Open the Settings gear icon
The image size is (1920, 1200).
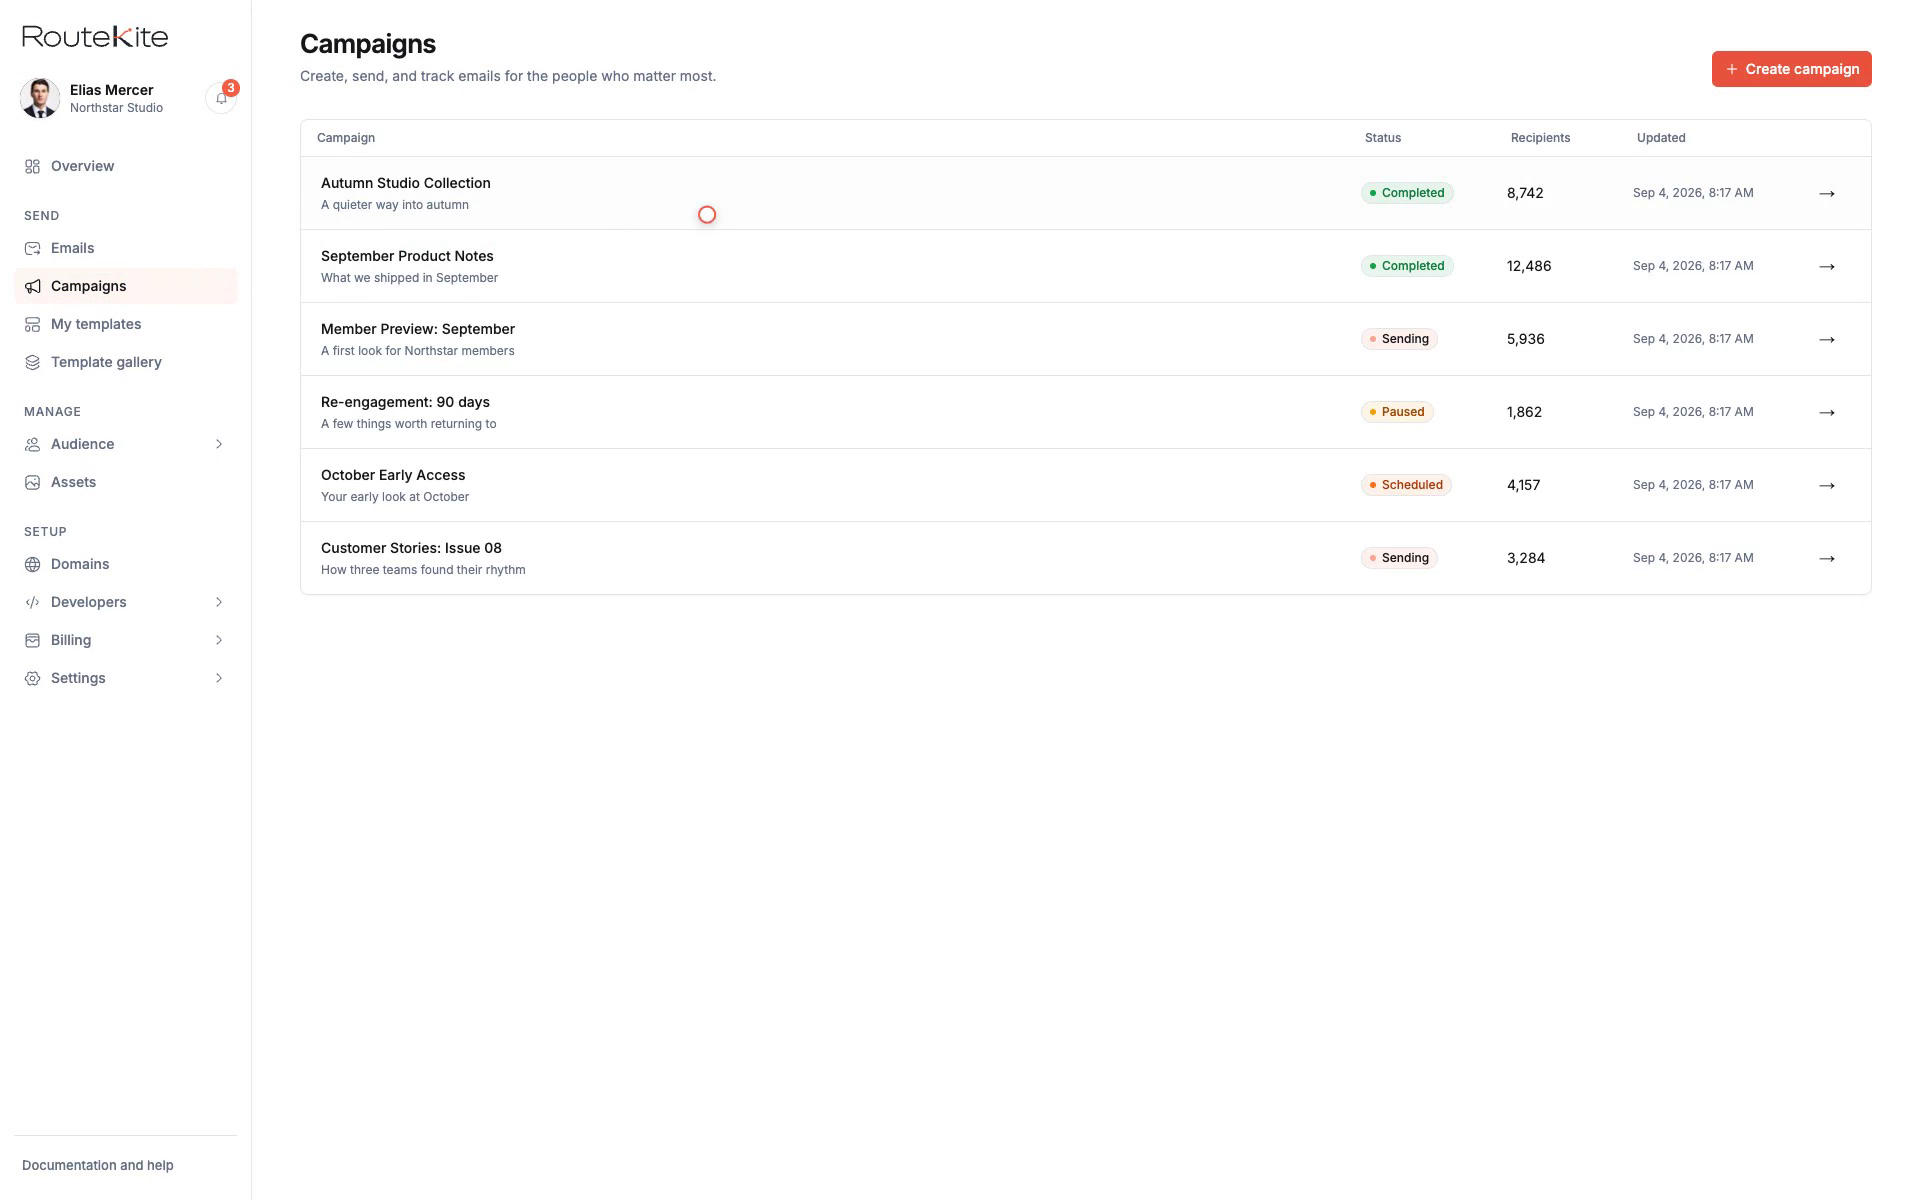click(33, 678)
